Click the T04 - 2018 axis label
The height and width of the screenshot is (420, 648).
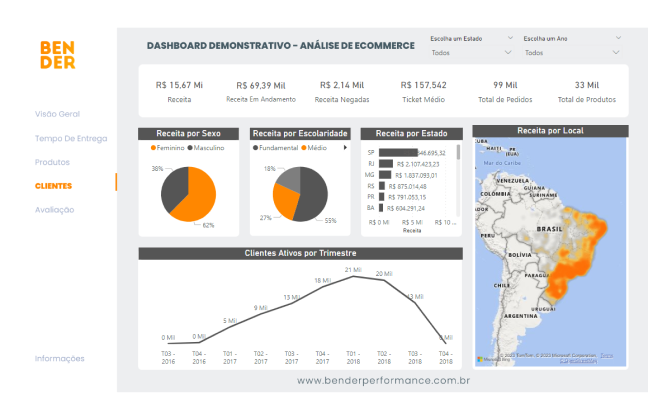(446, 358)
